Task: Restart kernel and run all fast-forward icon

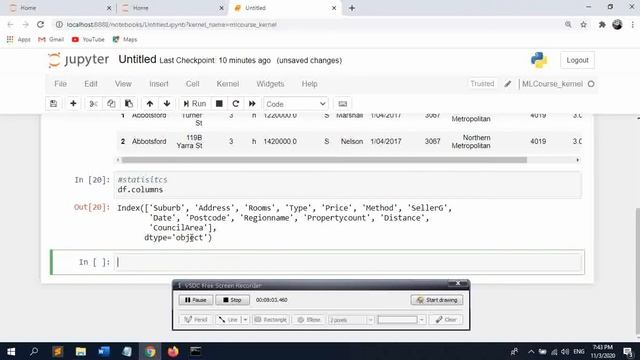Action: [252, 104]
